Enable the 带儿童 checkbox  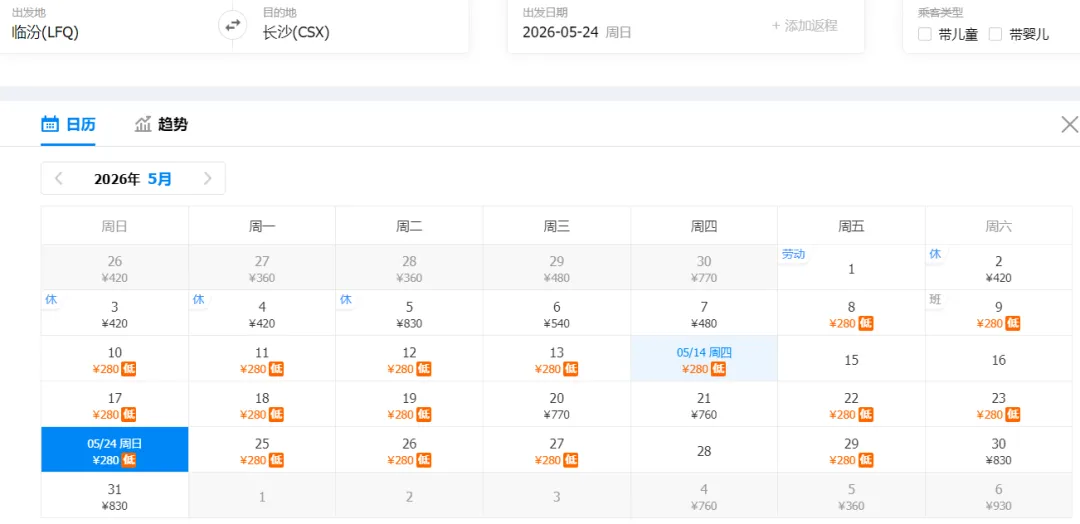[925, 34]
